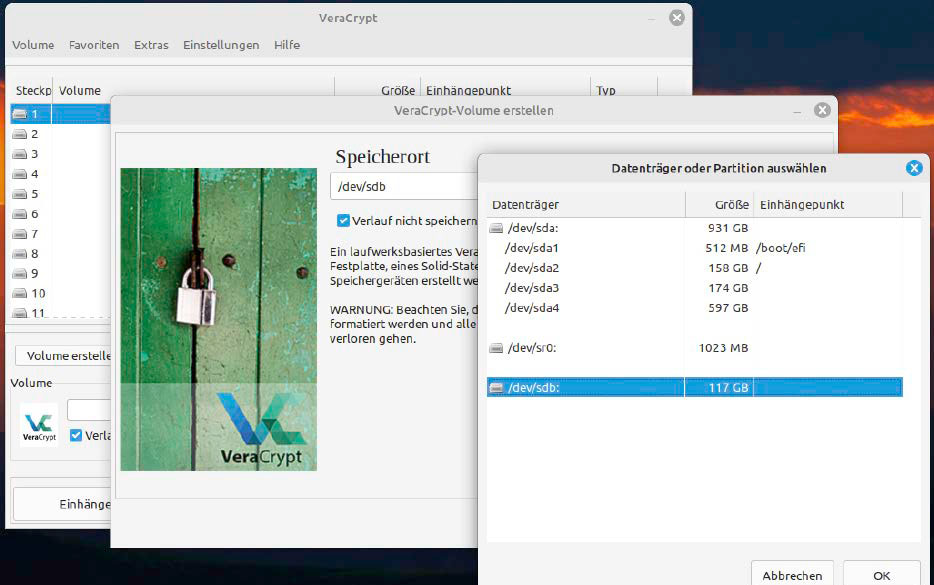Viewport: 934px width, 585px height.
Task: Open the Volume menu
Action: click(33, 45)
